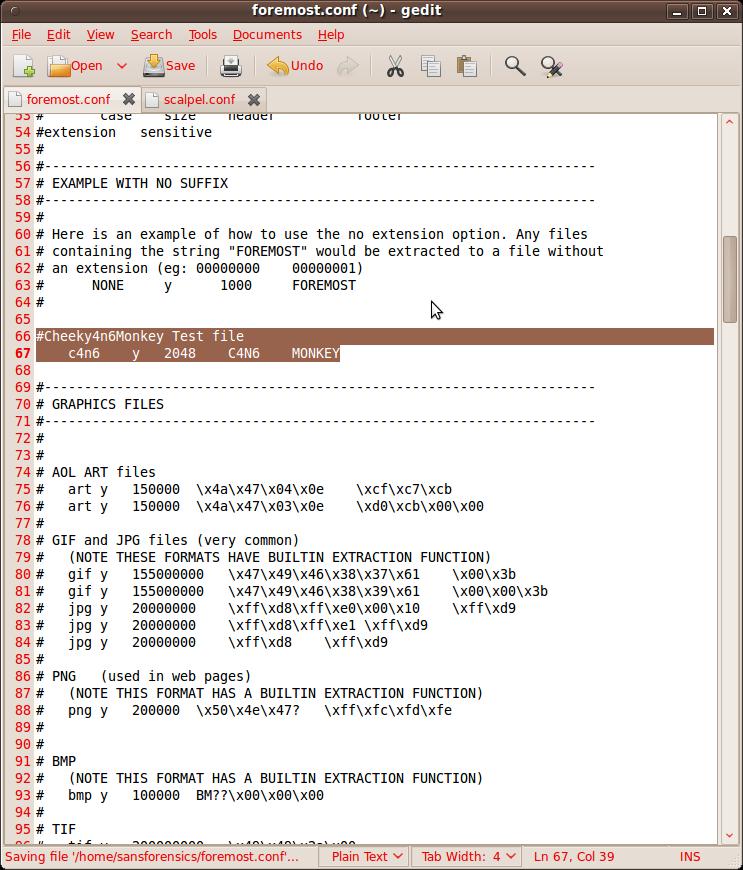Click the 'INS' insert mode indicator
This screenshot has height=870, width=743.
click(690, 856)
